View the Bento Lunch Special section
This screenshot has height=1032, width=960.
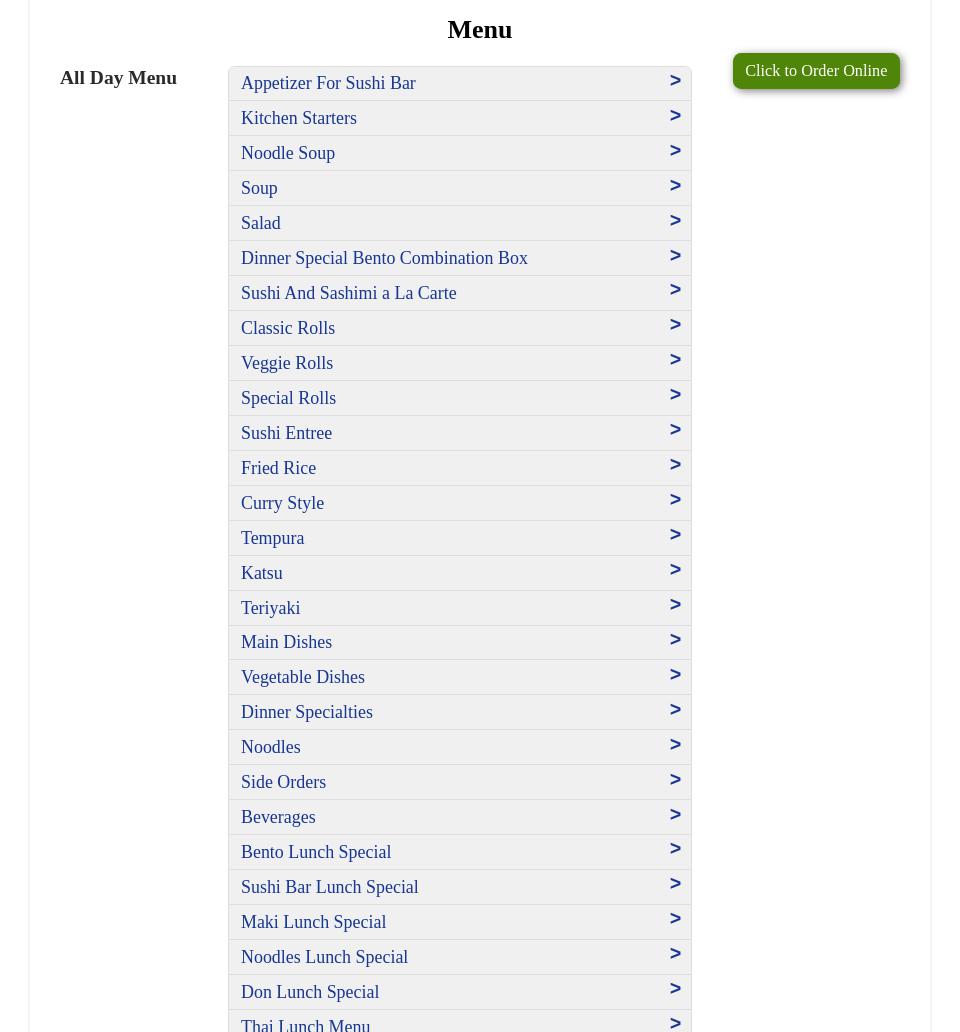coord(316,852)
